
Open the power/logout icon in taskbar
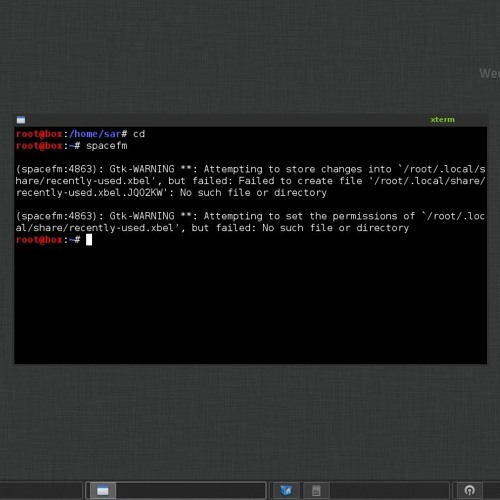click(x=470, y=491)
